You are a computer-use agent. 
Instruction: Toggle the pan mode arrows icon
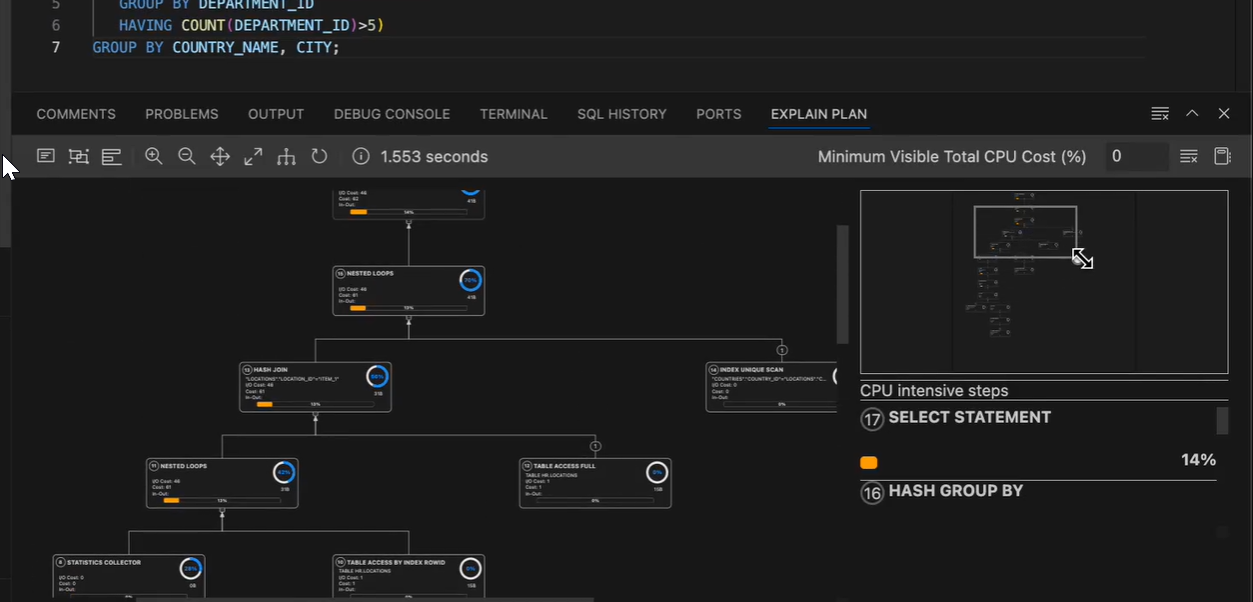coord(220,156)
